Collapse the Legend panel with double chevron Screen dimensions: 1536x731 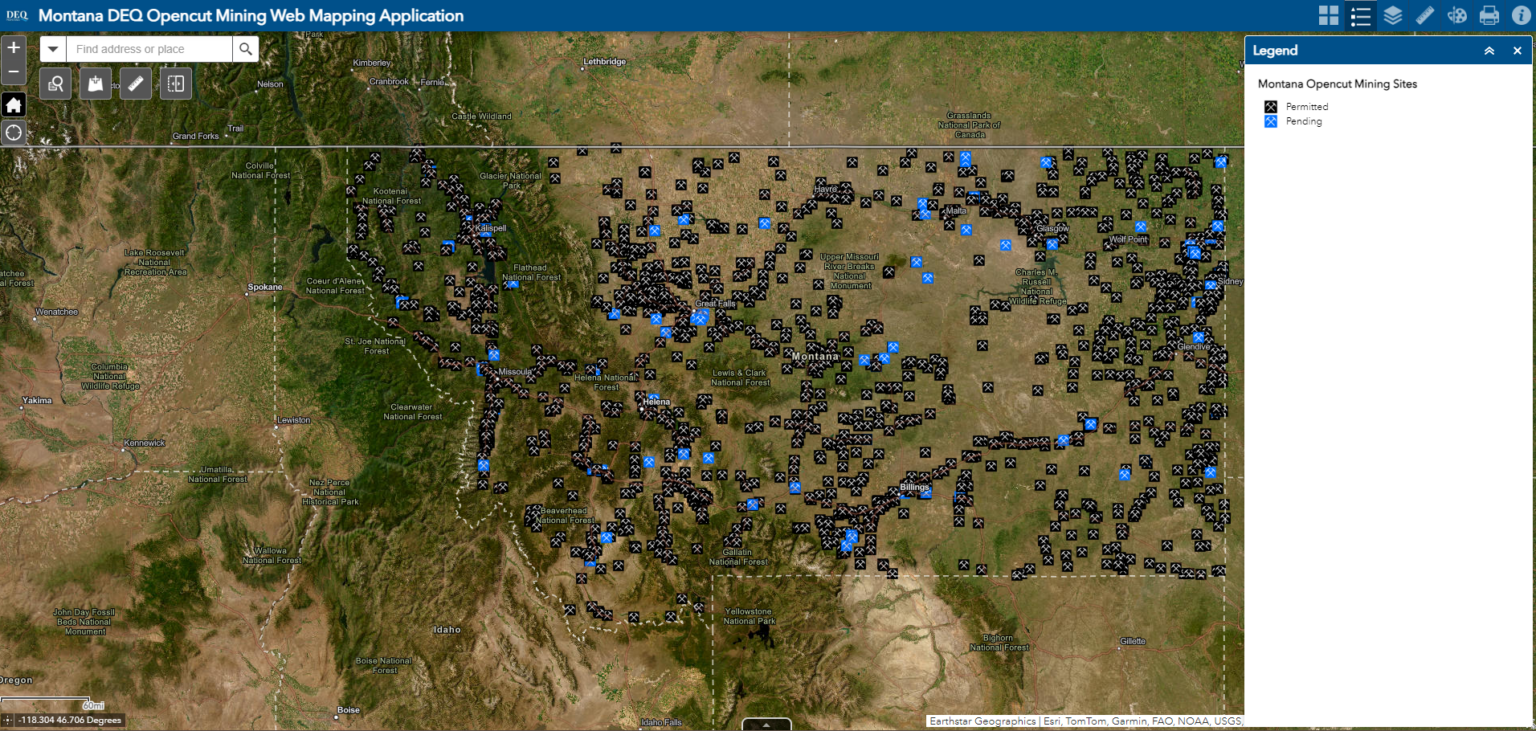point(1489,50)
